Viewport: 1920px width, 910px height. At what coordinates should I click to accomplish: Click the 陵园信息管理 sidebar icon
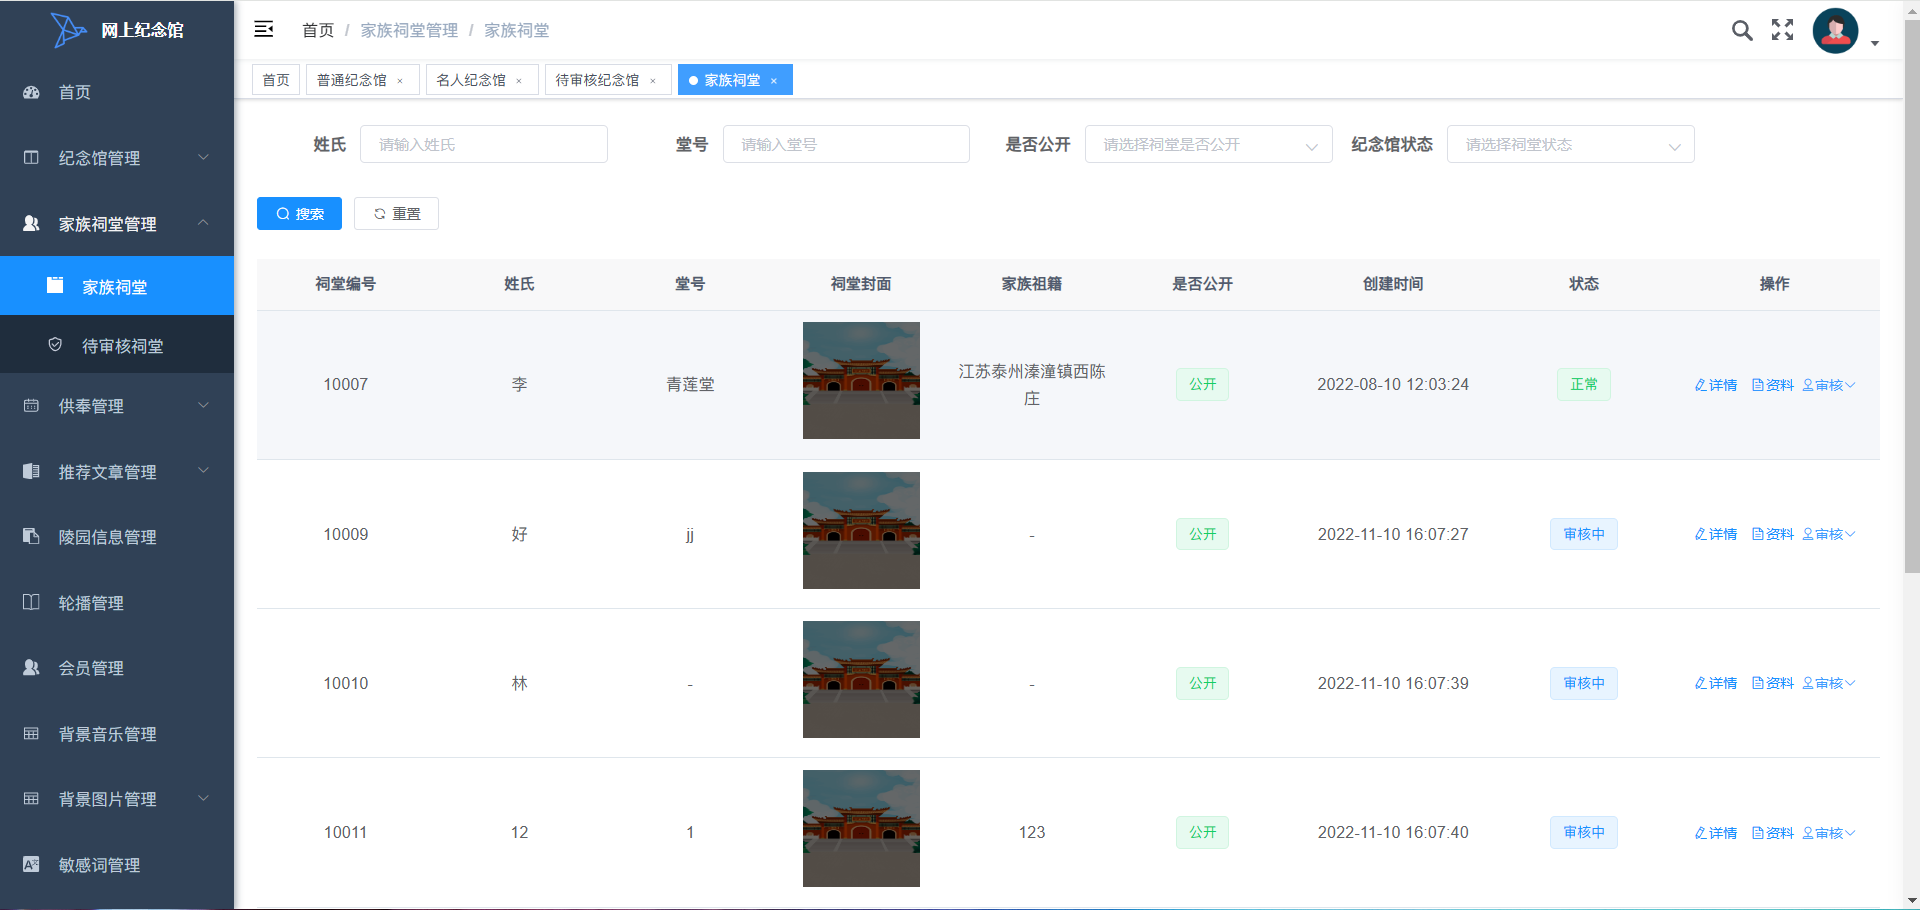tap(31, 536)
